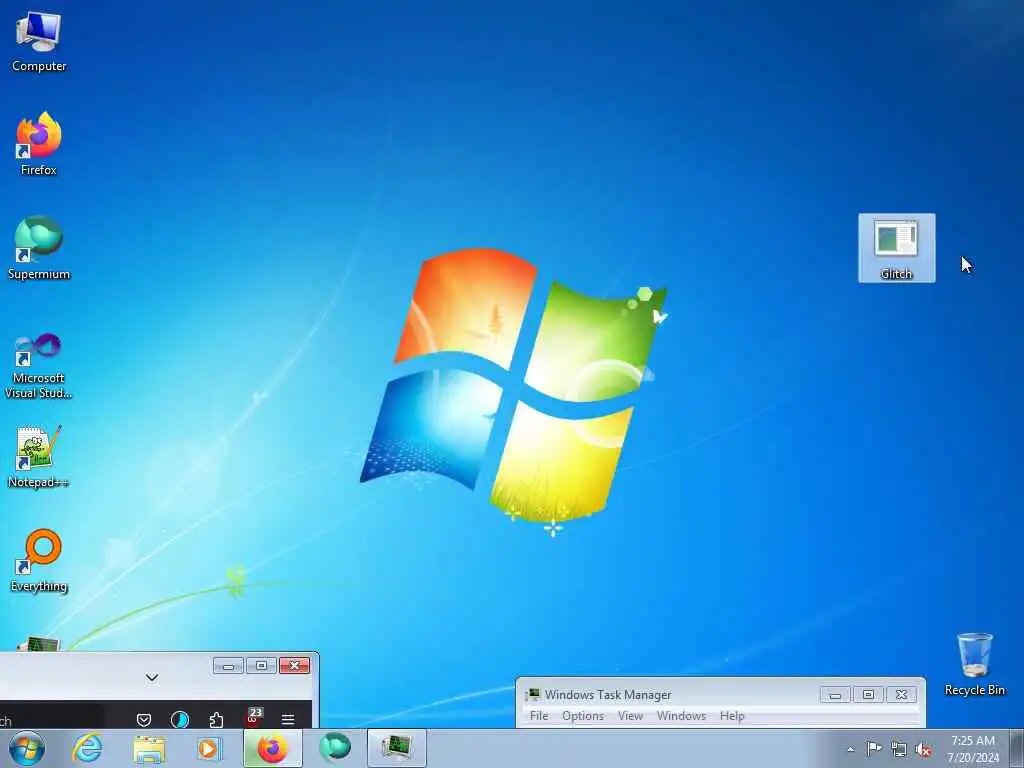Select the Everything search shortcut
This screenshot has width=1024, height=768.
click(x=39, y=560)
